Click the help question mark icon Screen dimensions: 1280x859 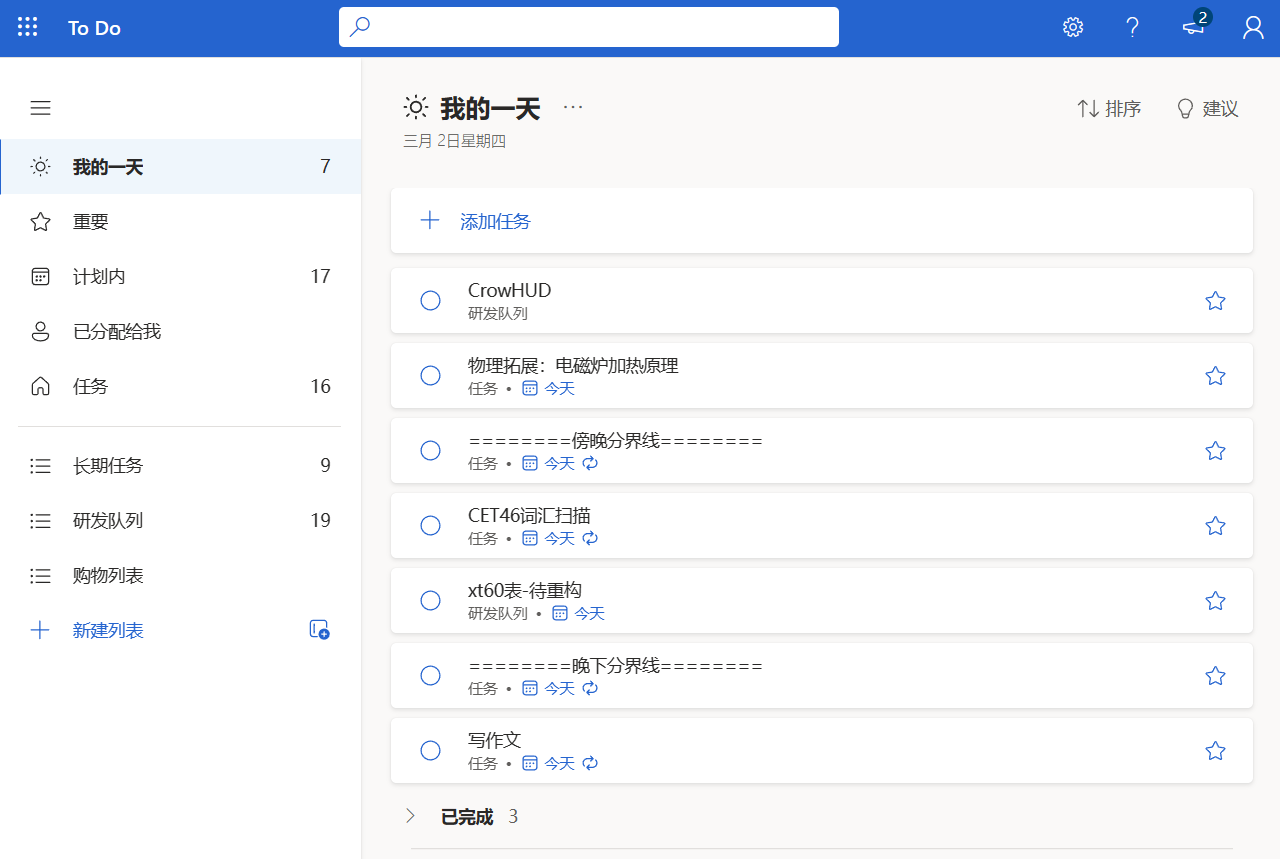pyautogui.click(x=1132, y=28)
